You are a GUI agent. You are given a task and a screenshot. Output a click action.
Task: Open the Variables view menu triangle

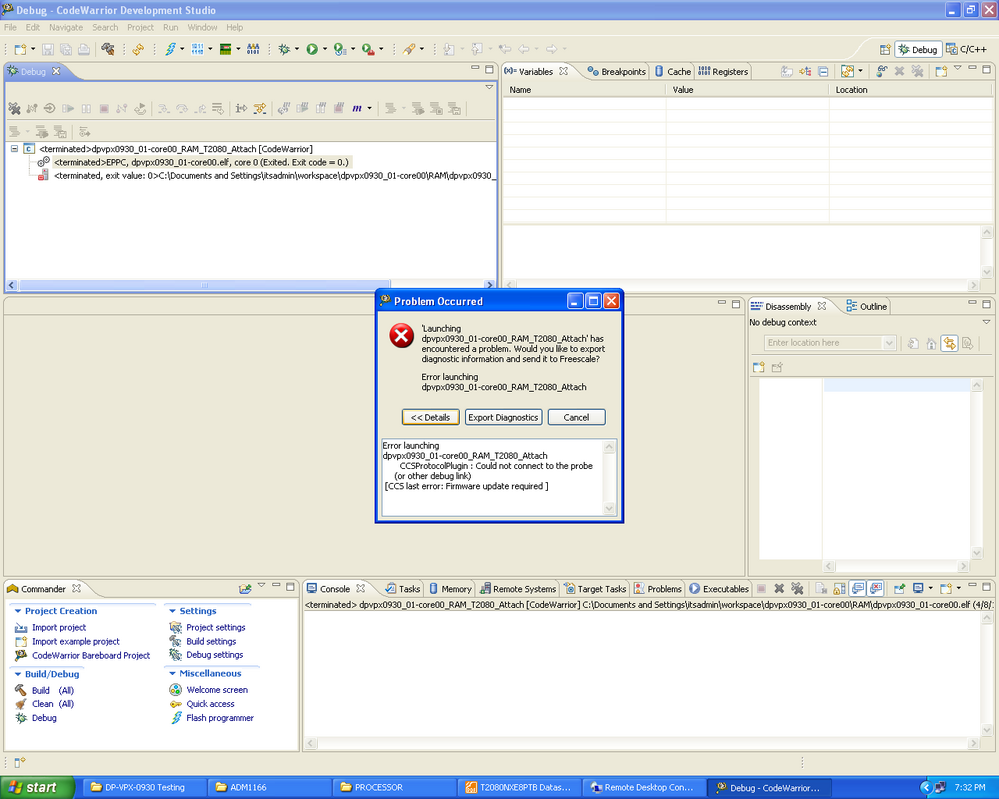click(957, 70)
